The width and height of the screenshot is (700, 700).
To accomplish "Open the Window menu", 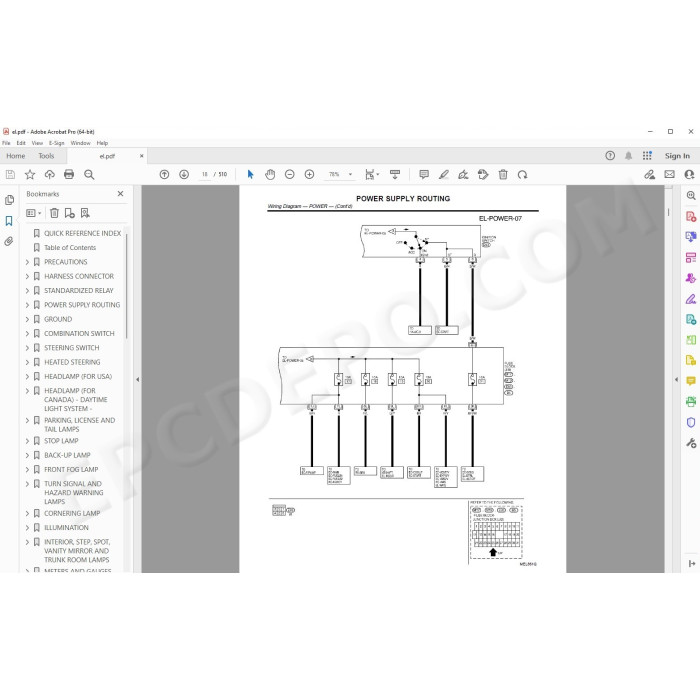I will click(80, 143).
